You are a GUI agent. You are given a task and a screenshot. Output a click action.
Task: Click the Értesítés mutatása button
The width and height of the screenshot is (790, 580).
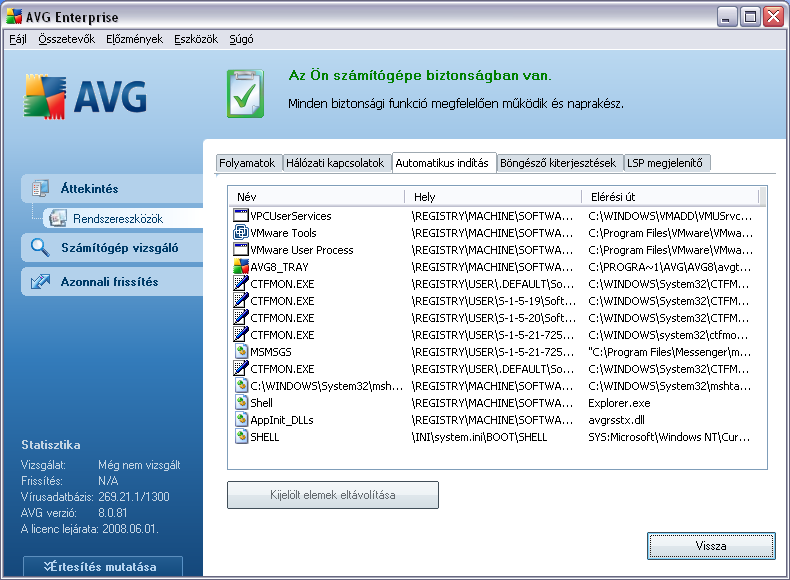point(103,566)
